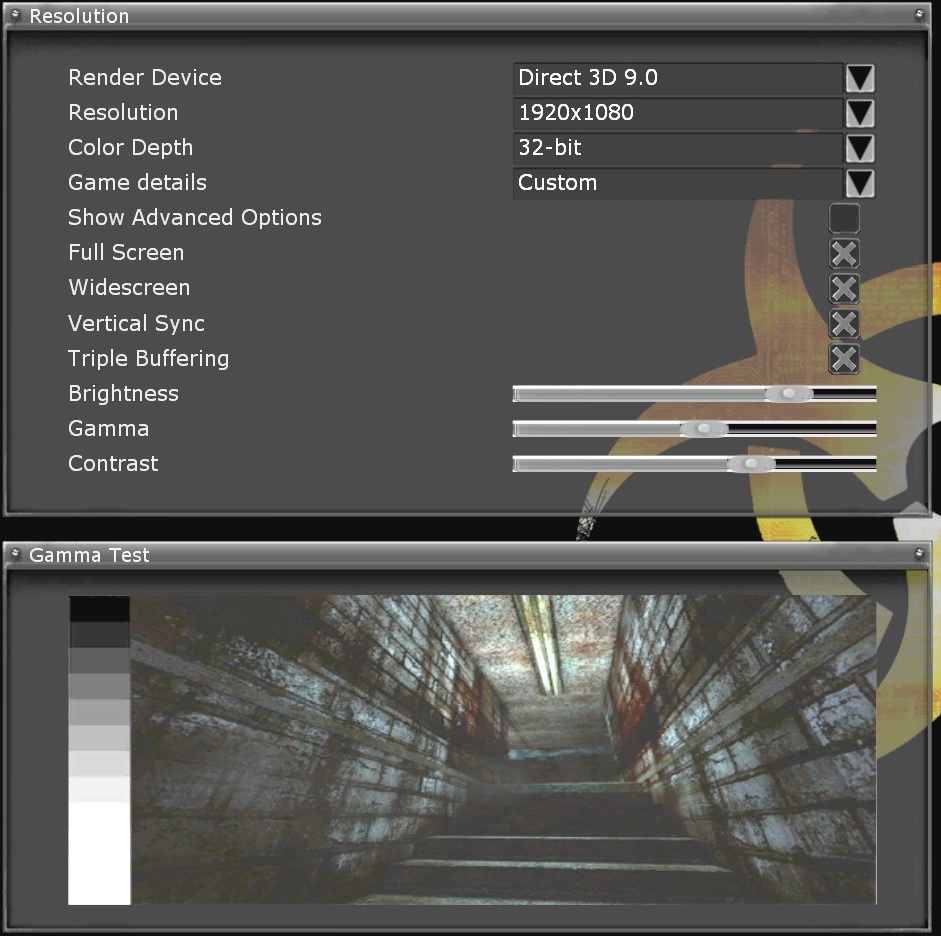Click the Gamma Test title text

coord(89,555)
